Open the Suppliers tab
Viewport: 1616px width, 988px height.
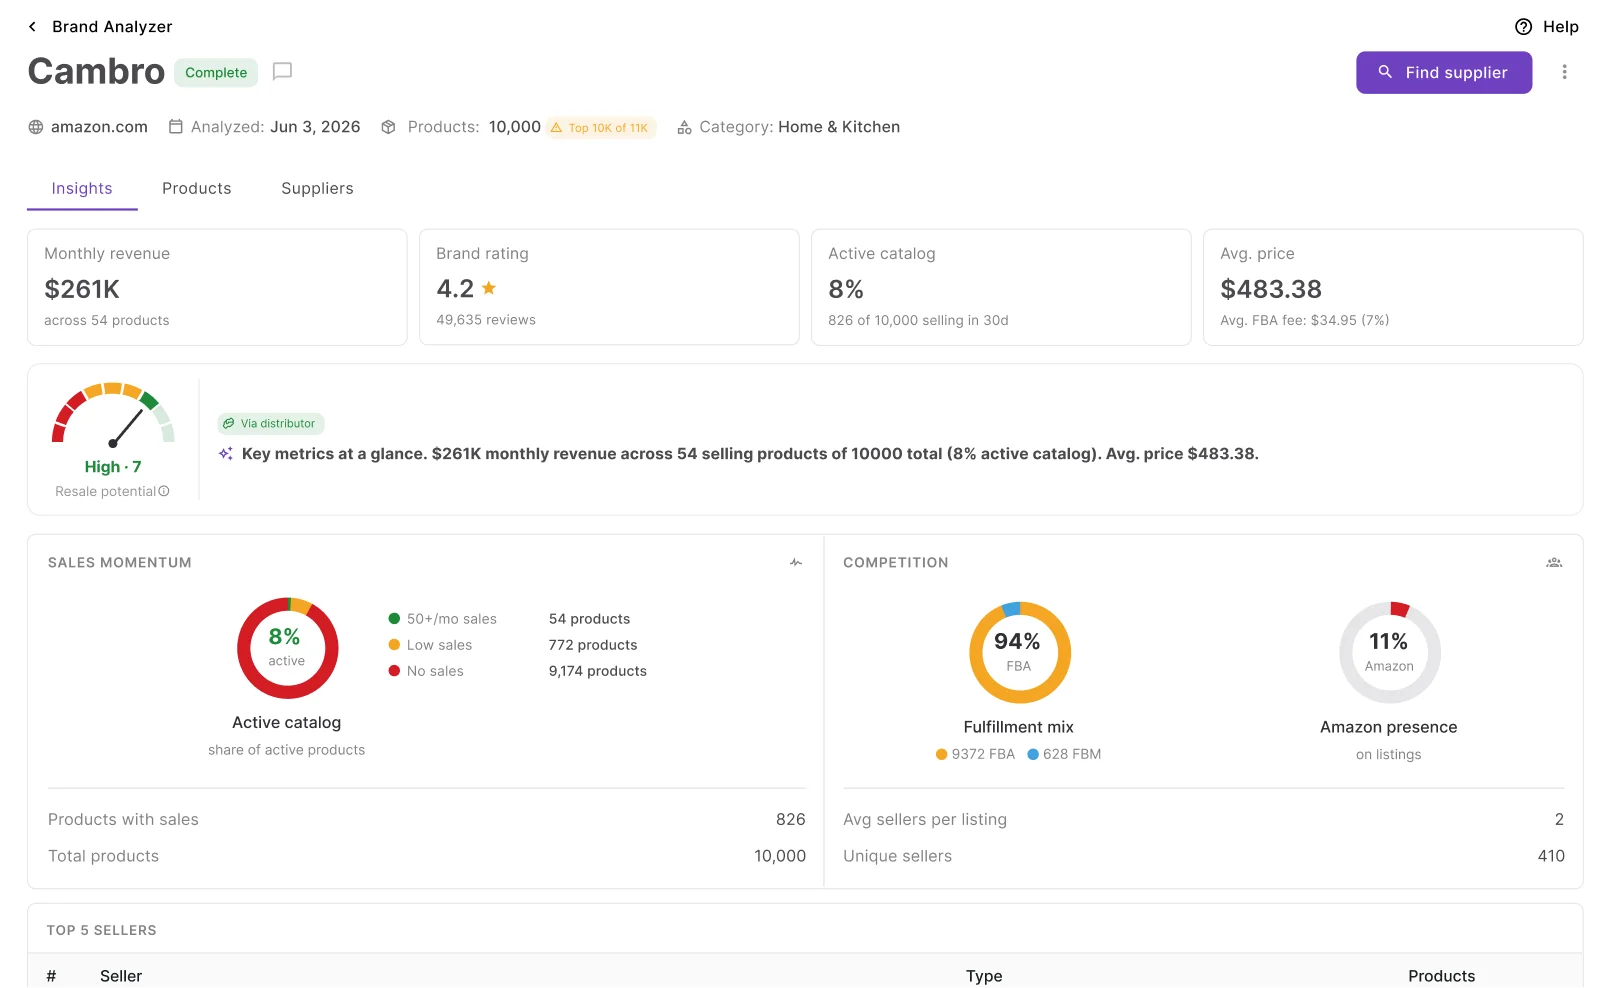317,189
